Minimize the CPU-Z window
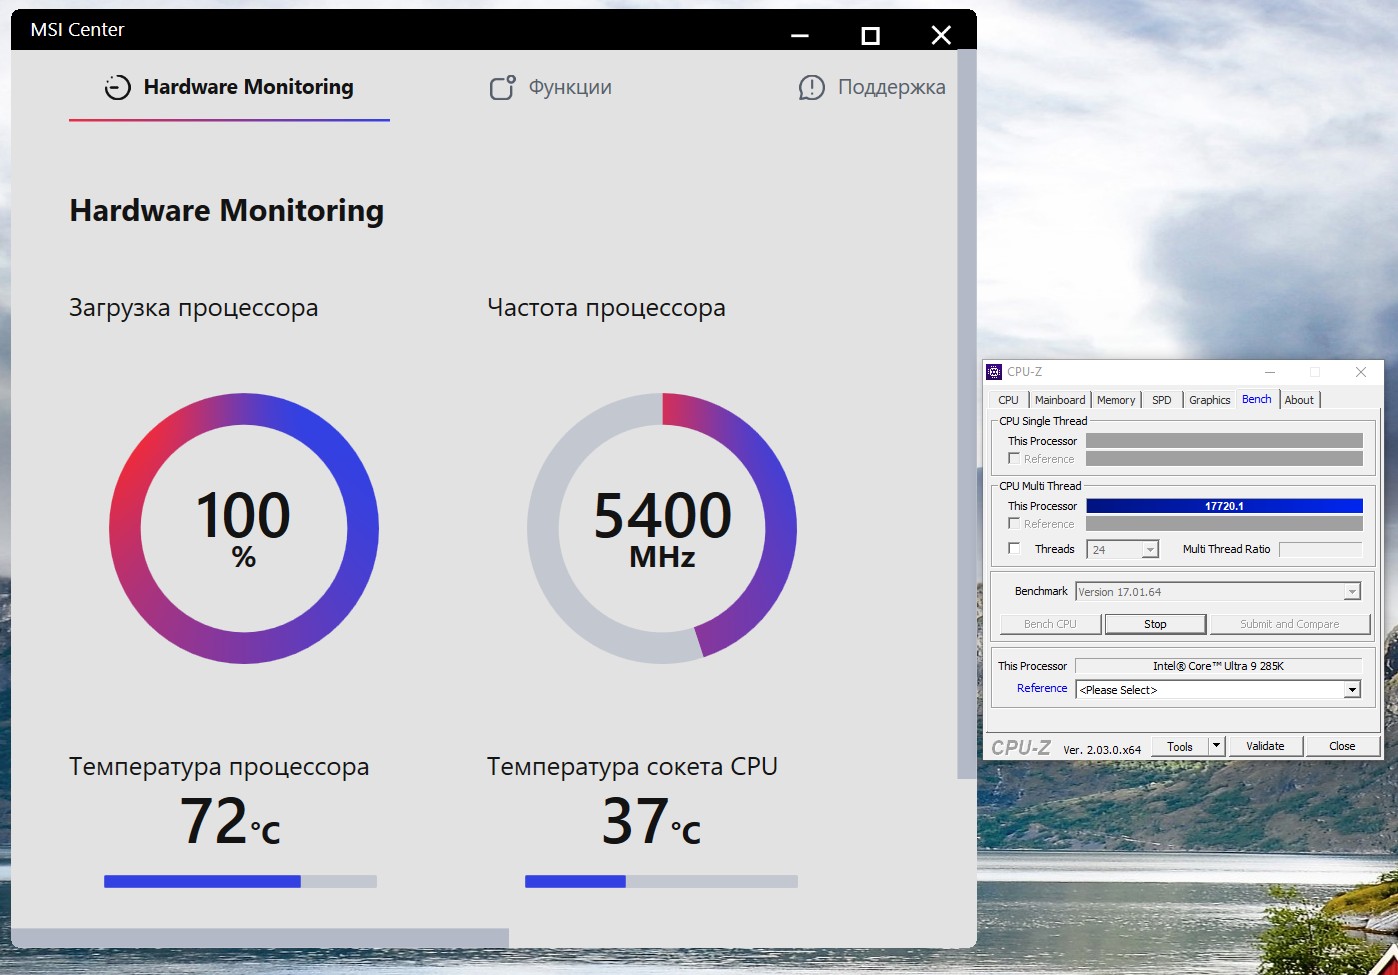Screen dimensions: 1398x975 (1270, 372)
